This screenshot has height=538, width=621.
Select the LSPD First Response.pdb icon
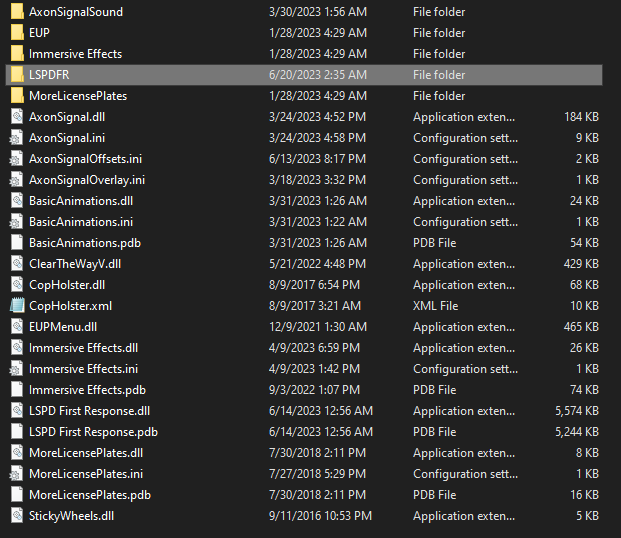point(17,432)
